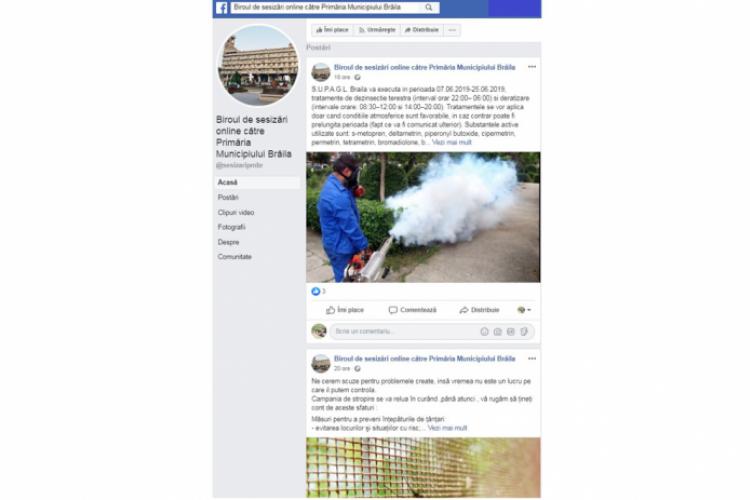Open the first post's three-dot menu
Screen dimensions: 750x500
pyautogui.click(x=532, y=67)
